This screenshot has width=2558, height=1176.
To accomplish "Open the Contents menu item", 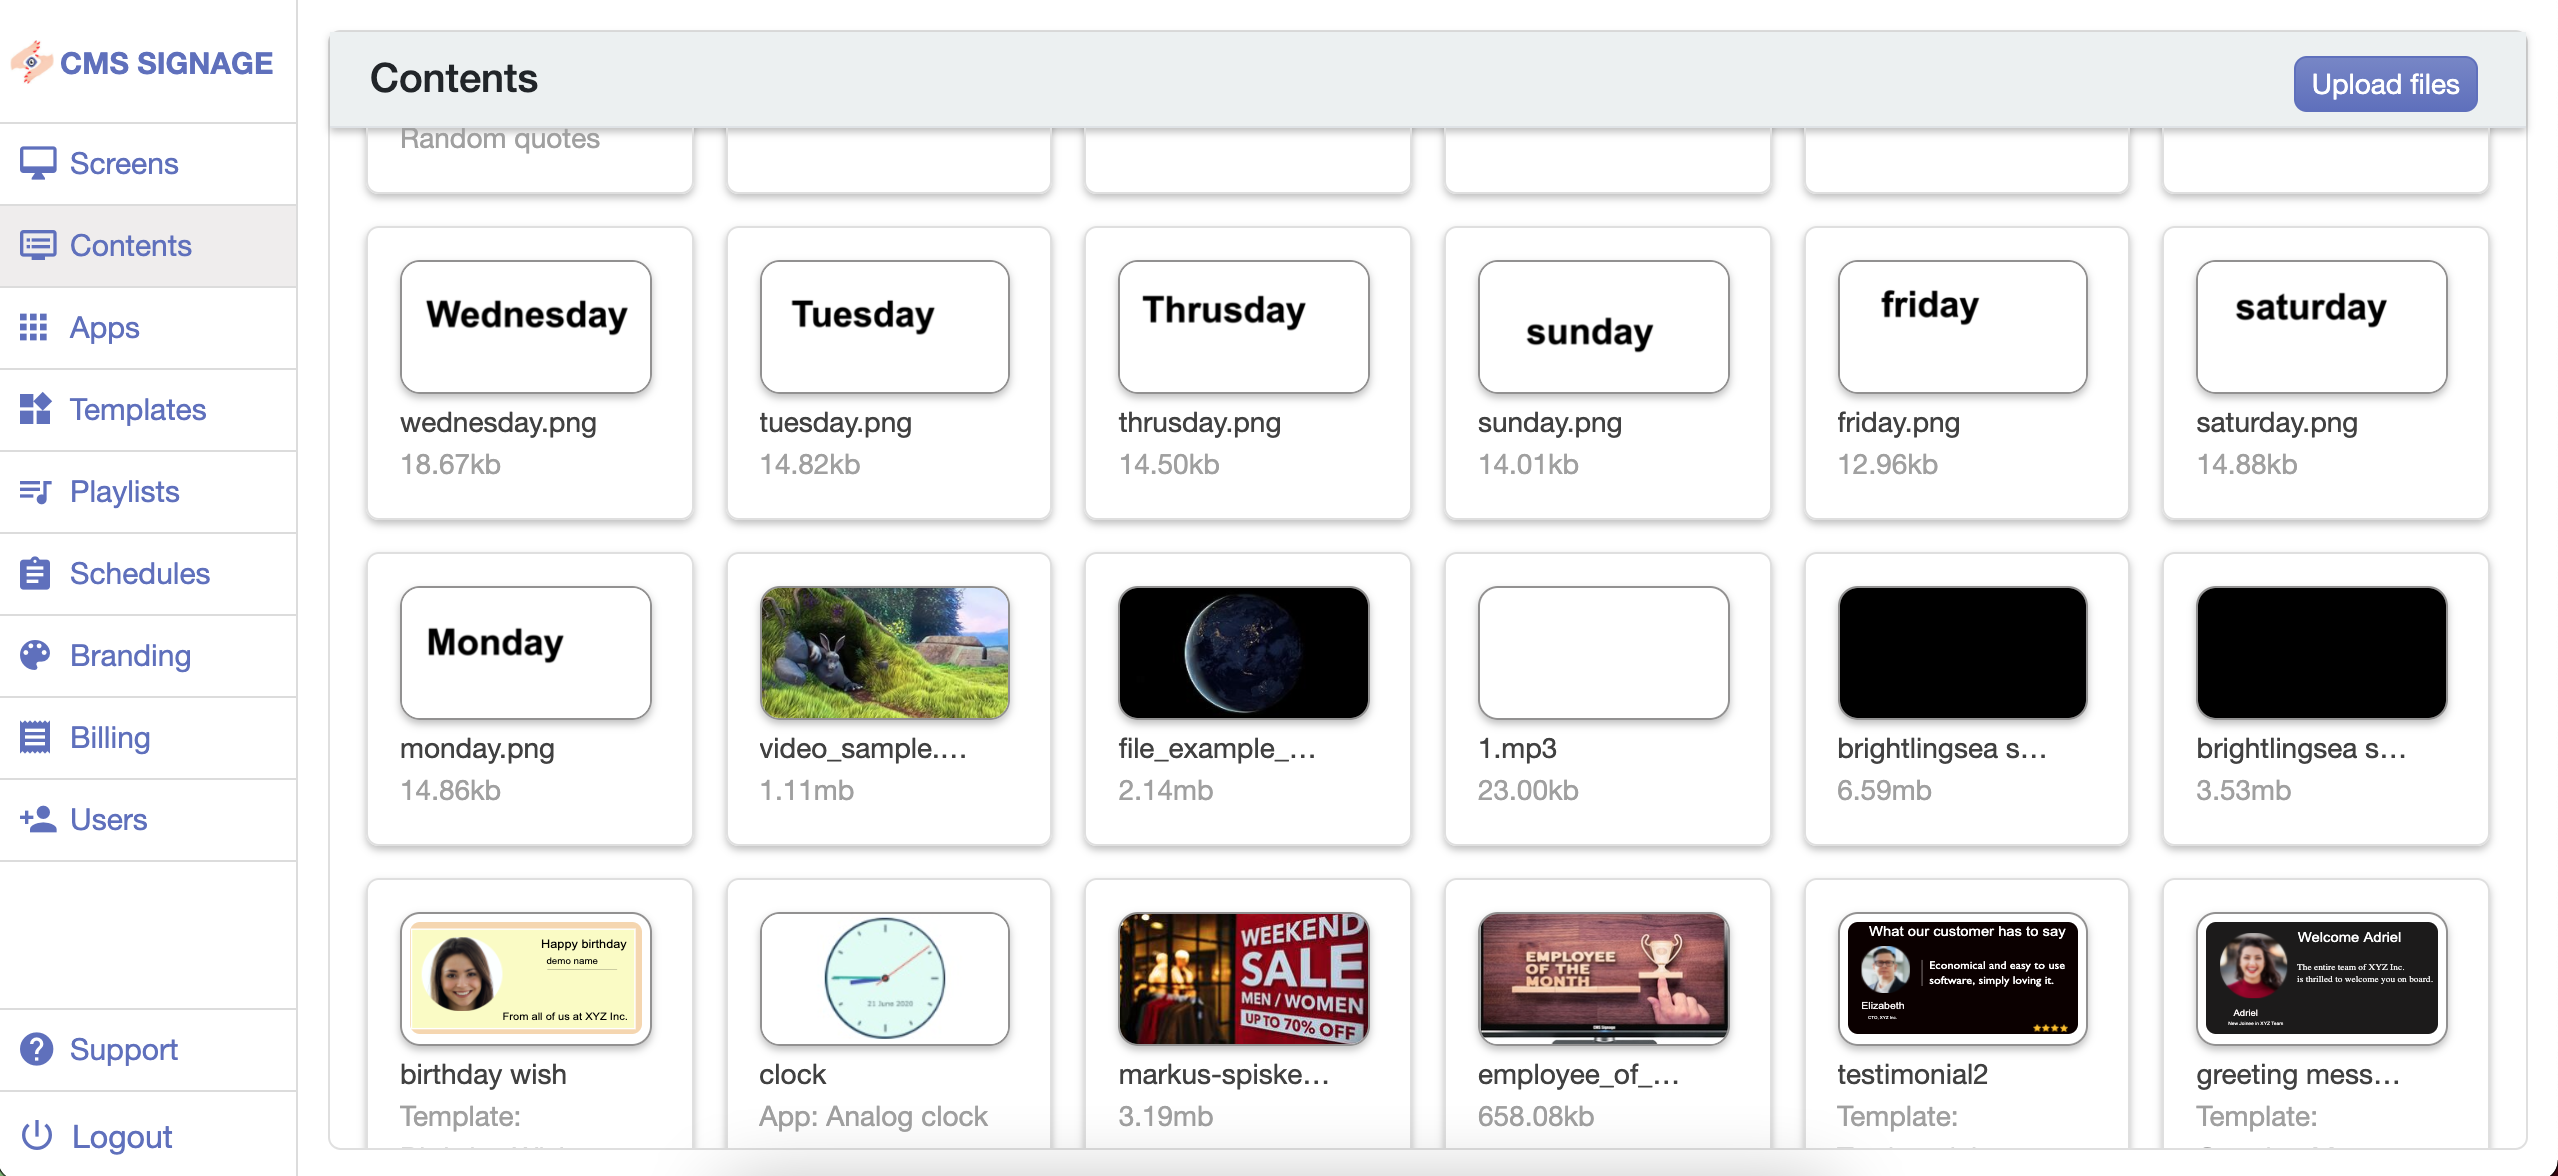I will (130, 245).
